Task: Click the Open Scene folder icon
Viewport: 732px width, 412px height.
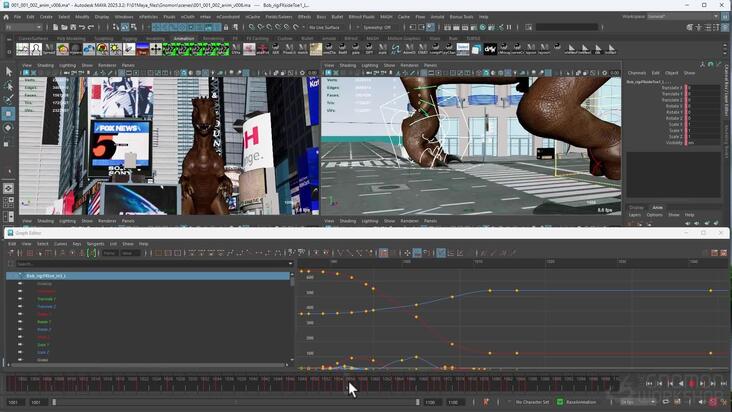Action: click(64, 27)
